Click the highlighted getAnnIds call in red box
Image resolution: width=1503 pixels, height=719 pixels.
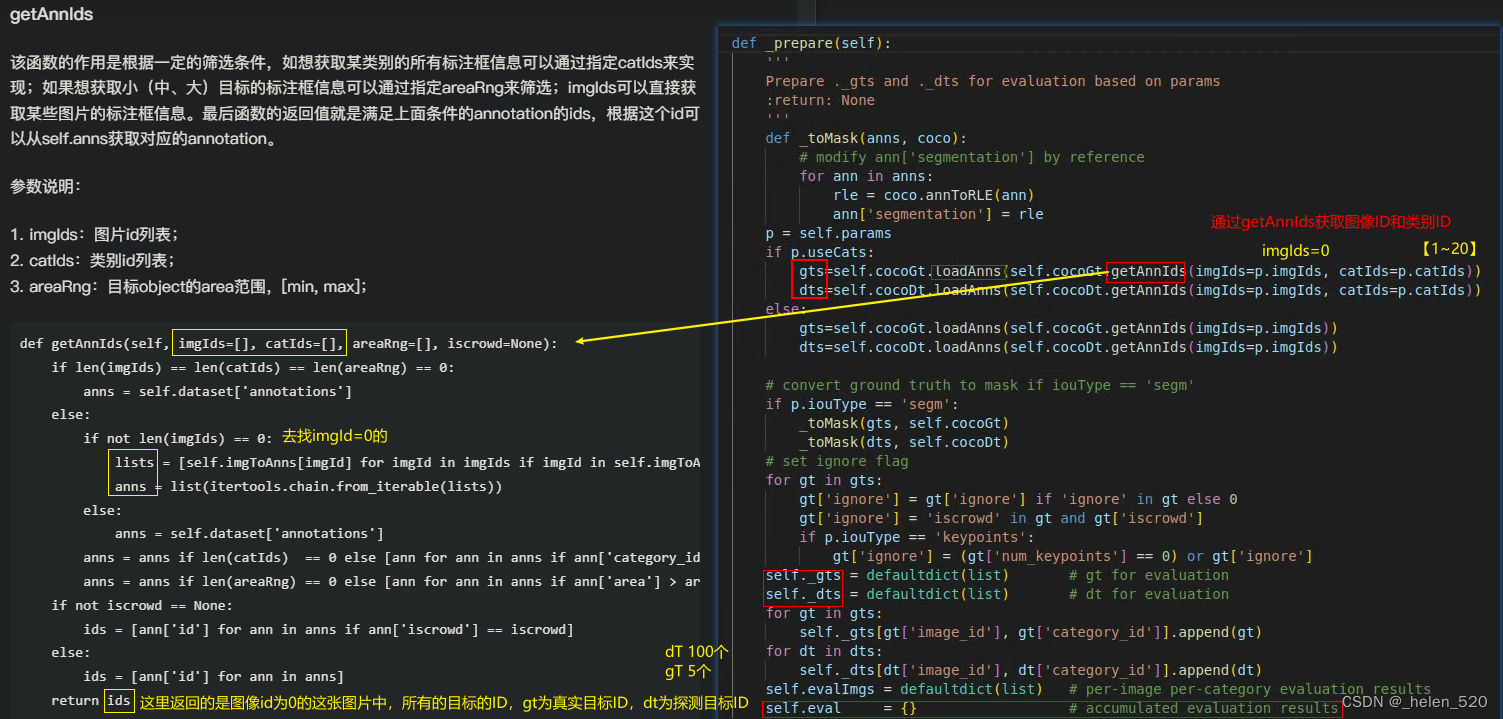1146,271
